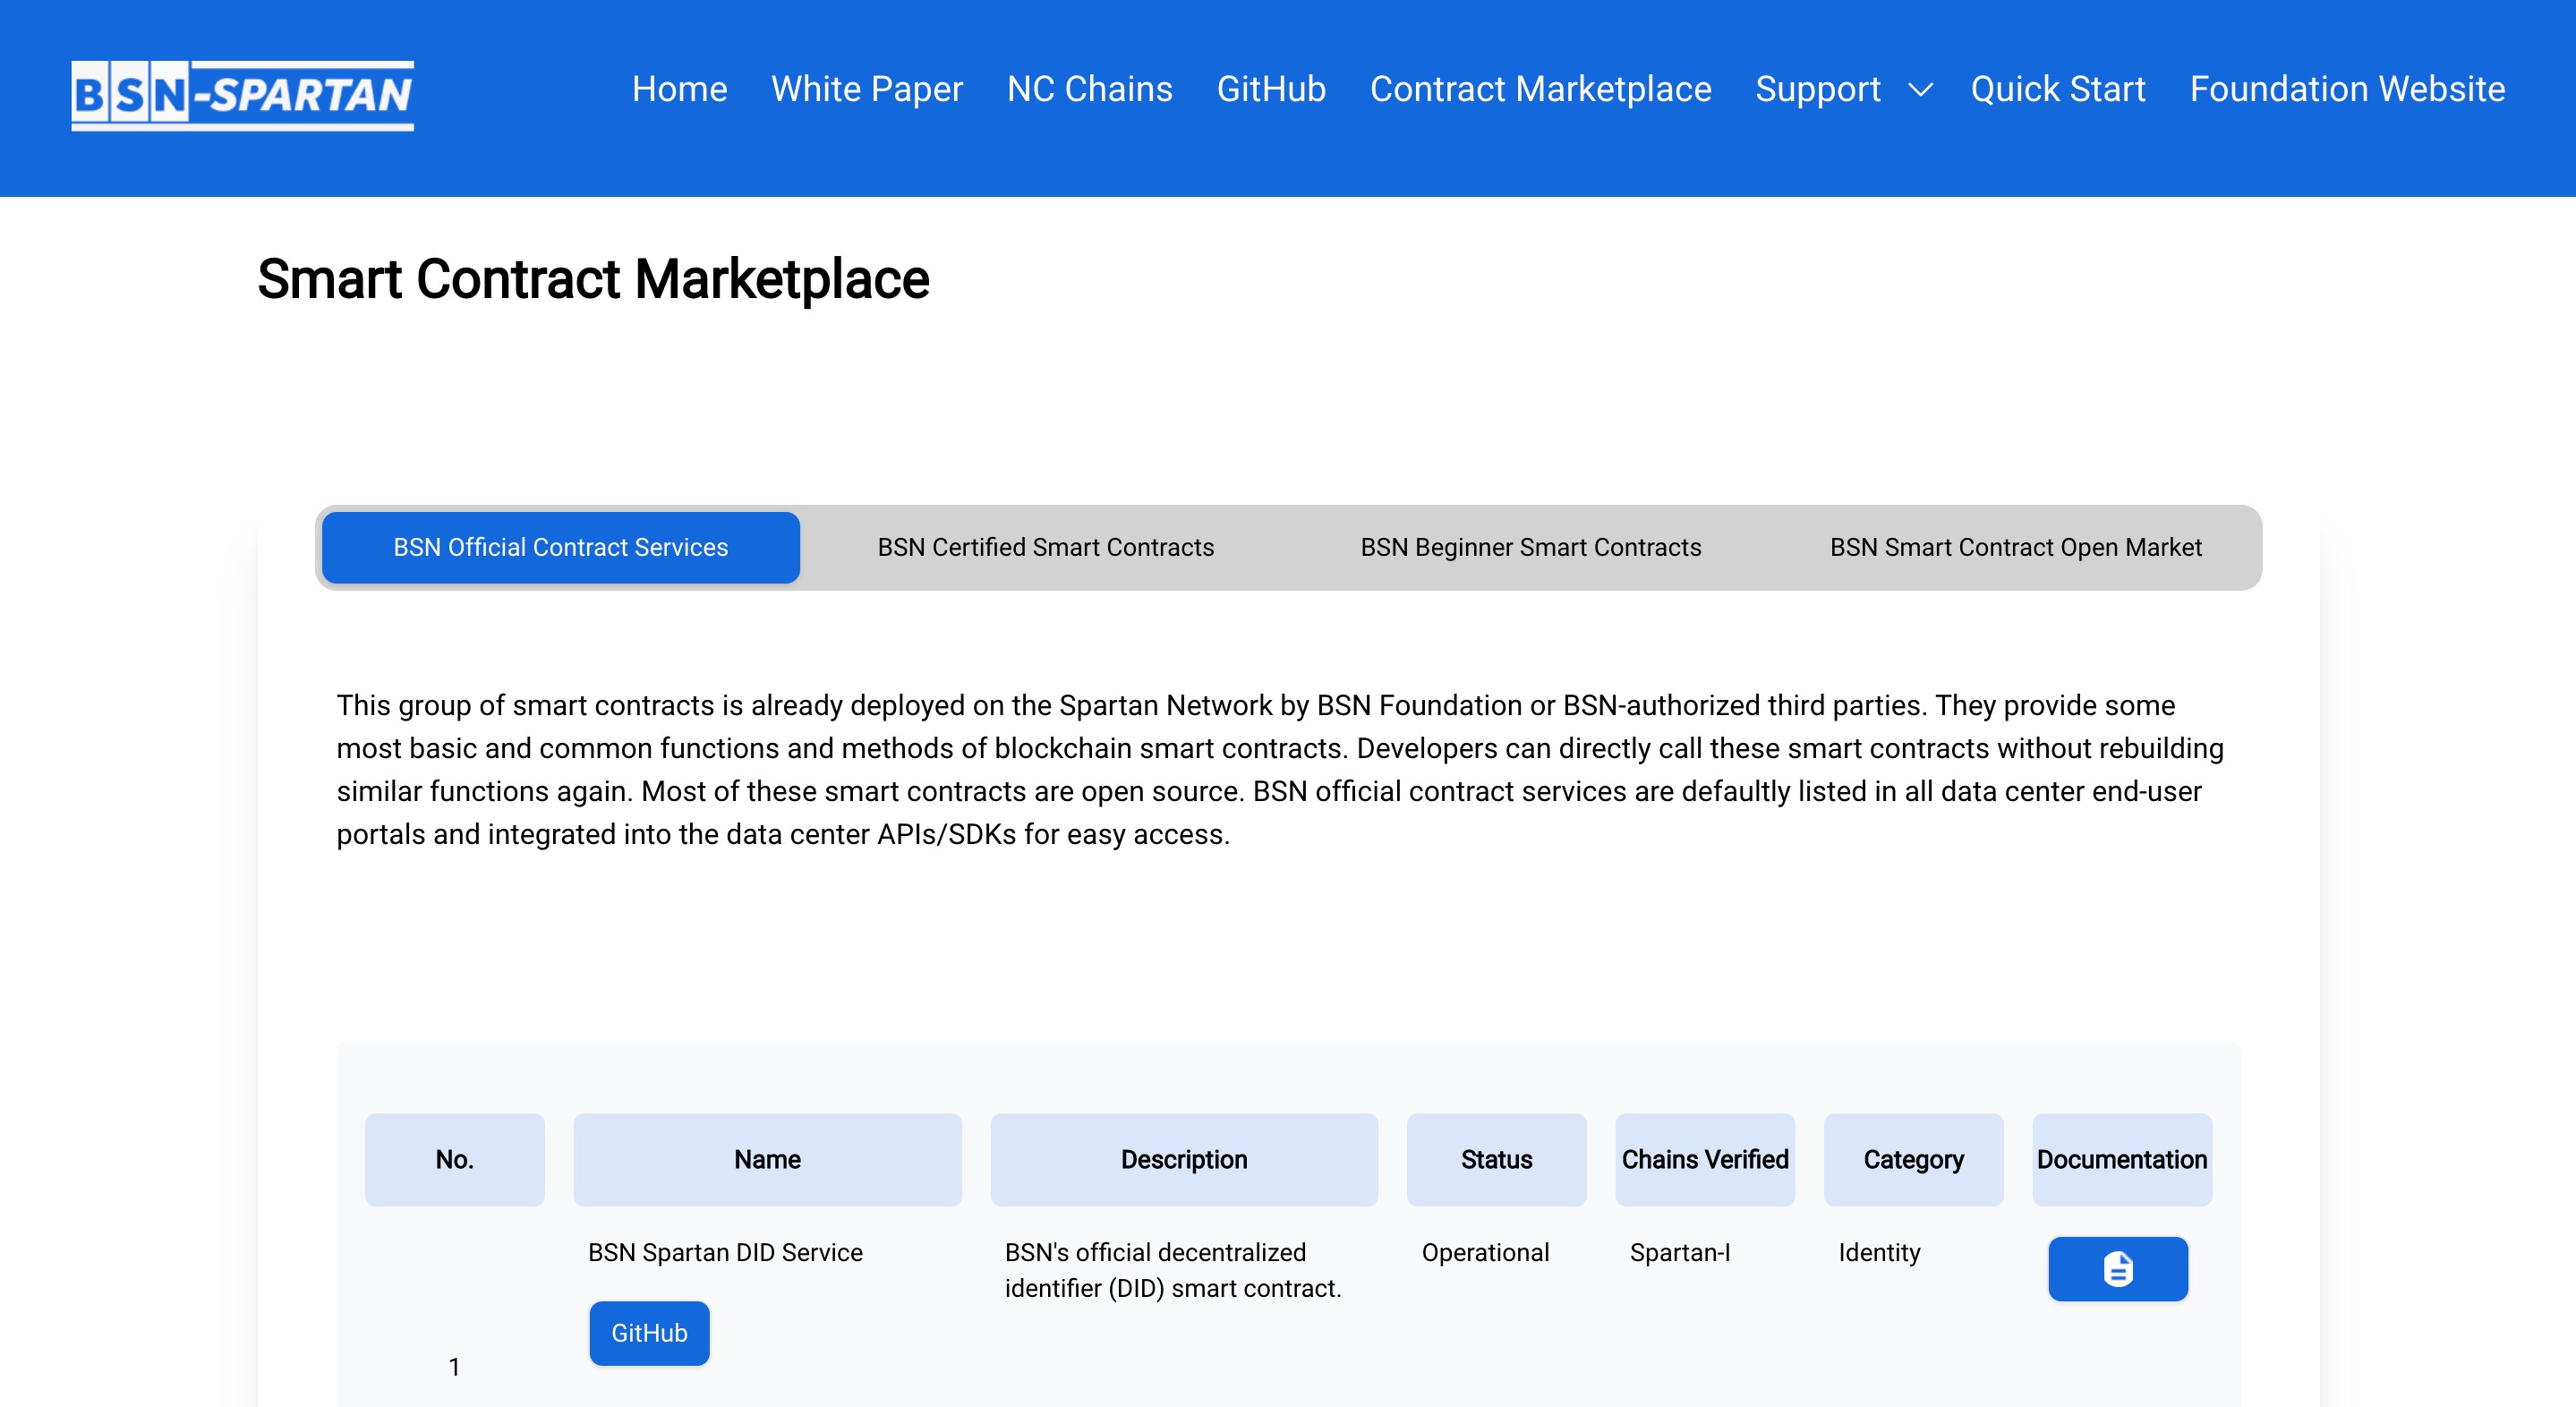Switch to BSN Certified Smart Contracts tab
Viewport: 2576px width, 1407px height.
[1045, 547]
